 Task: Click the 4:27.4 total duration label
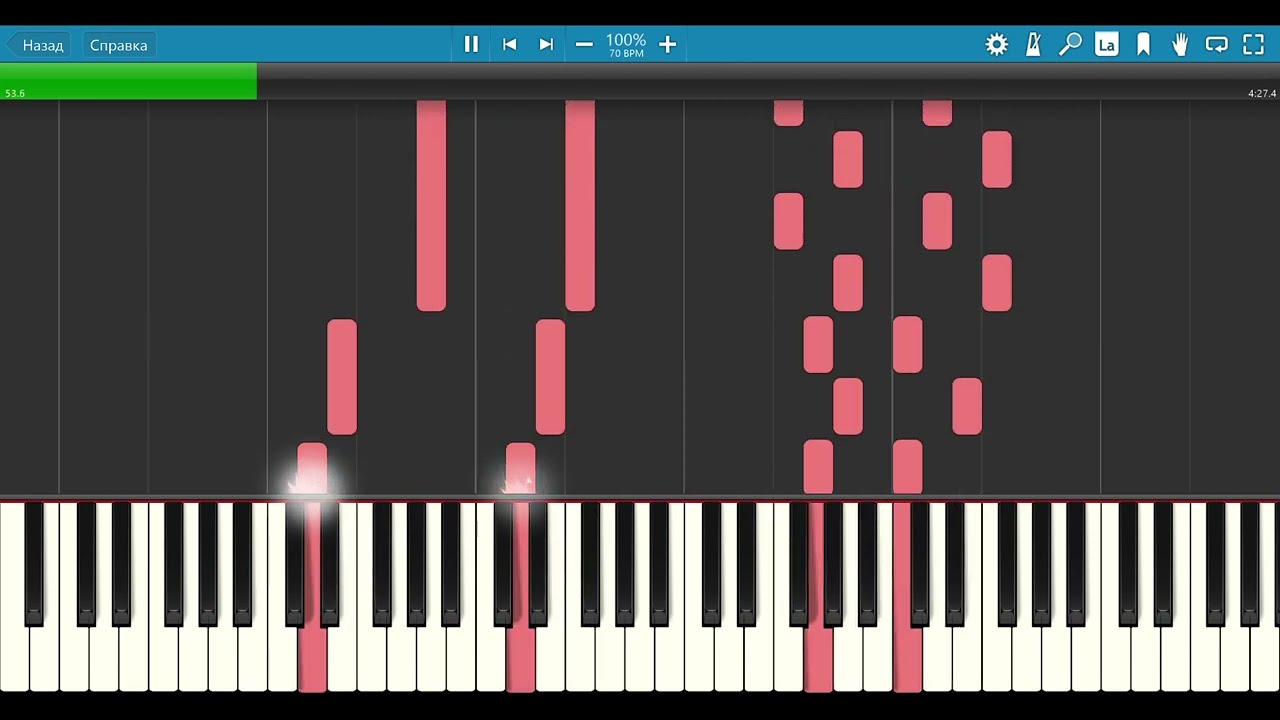[1262, 93]
